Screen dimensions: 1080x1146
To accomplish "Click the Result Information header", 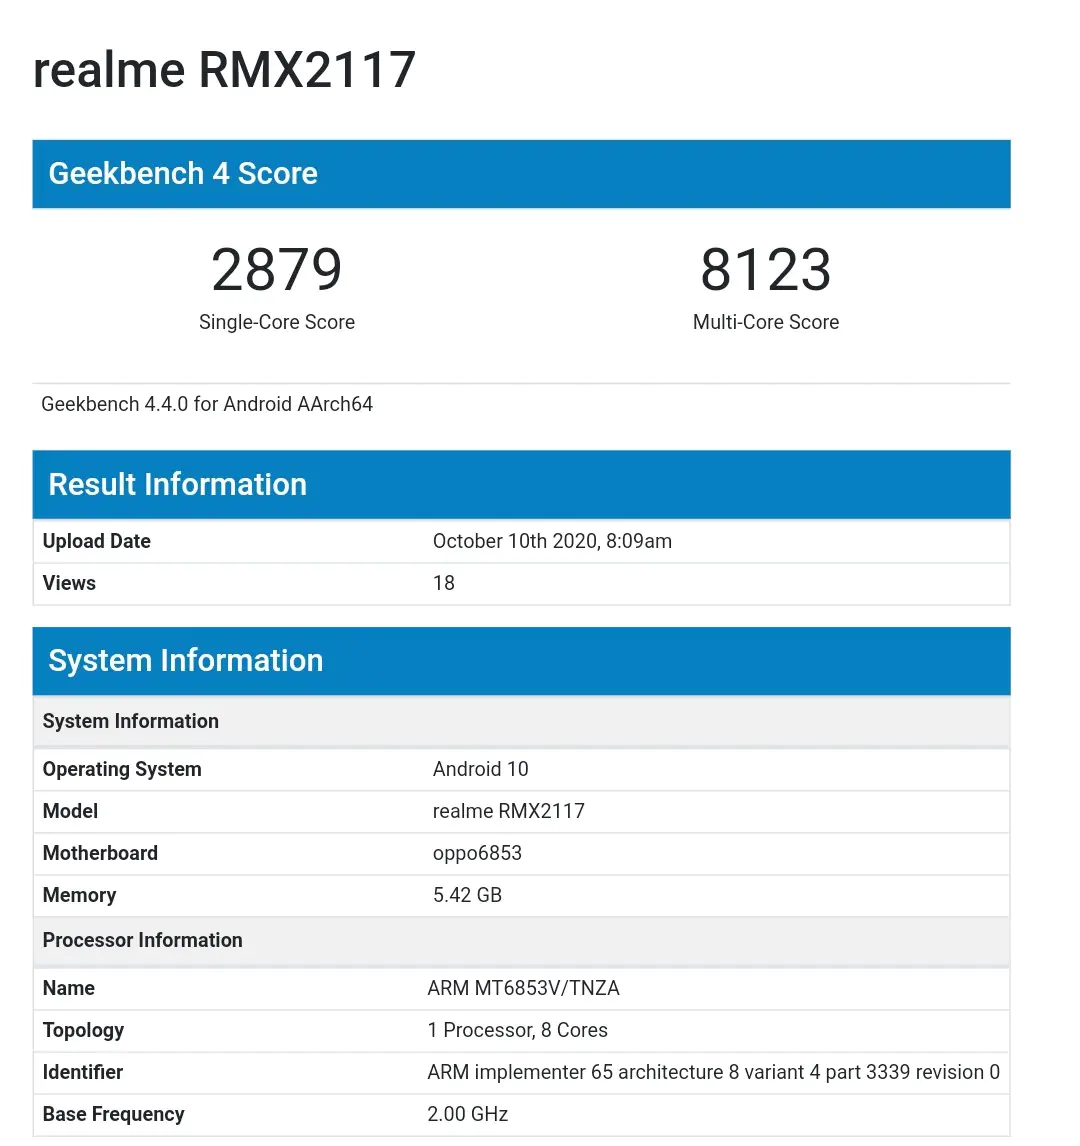I will pos(521,485).
